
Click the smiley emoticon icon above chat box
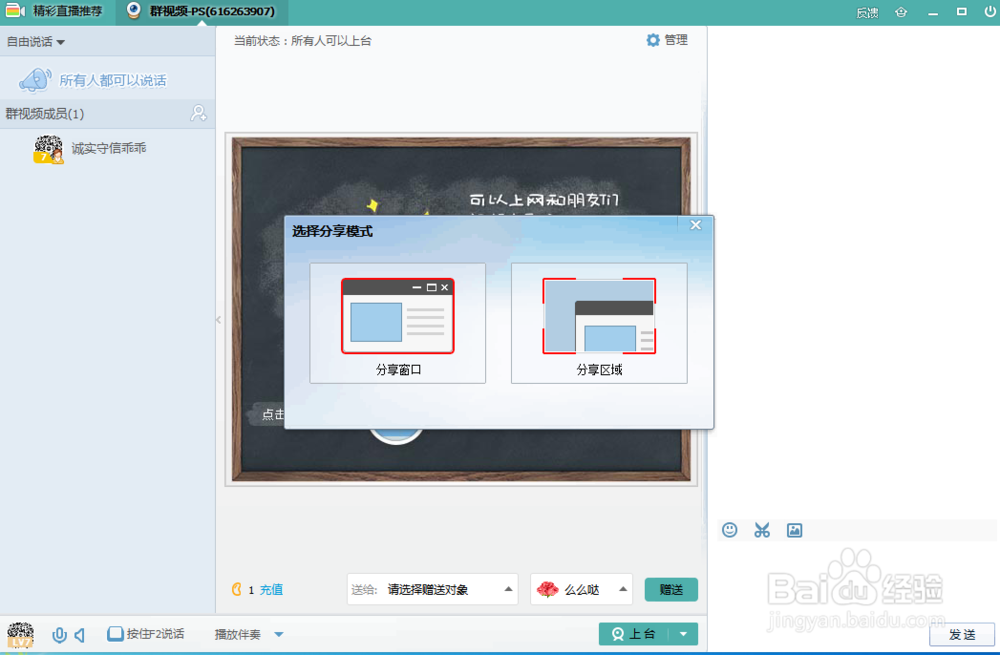point(729,530)
